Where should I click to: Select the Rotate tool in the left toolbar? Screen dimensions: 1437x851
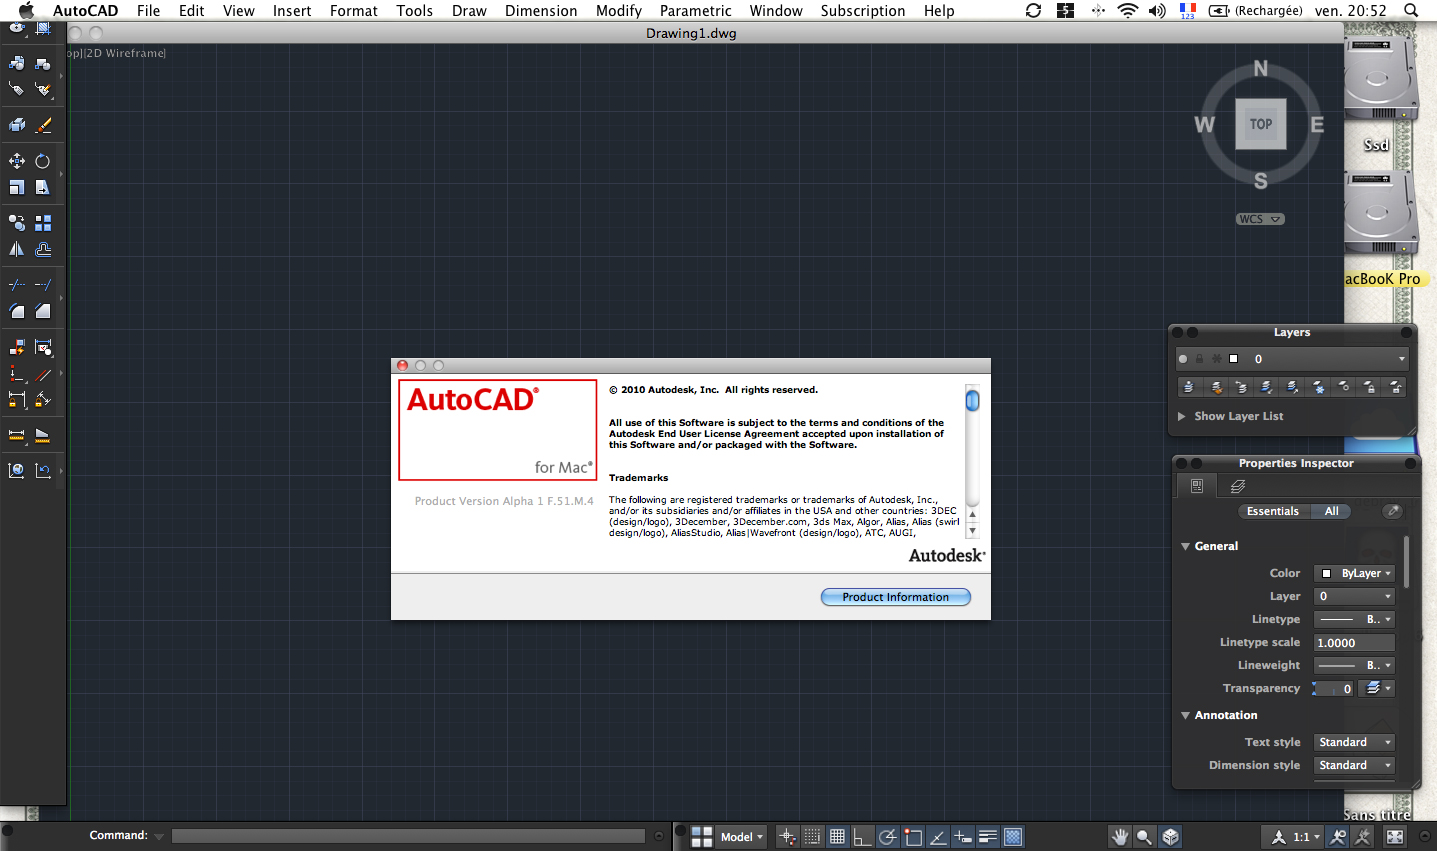pyautogui.click(x=43, y=161)
